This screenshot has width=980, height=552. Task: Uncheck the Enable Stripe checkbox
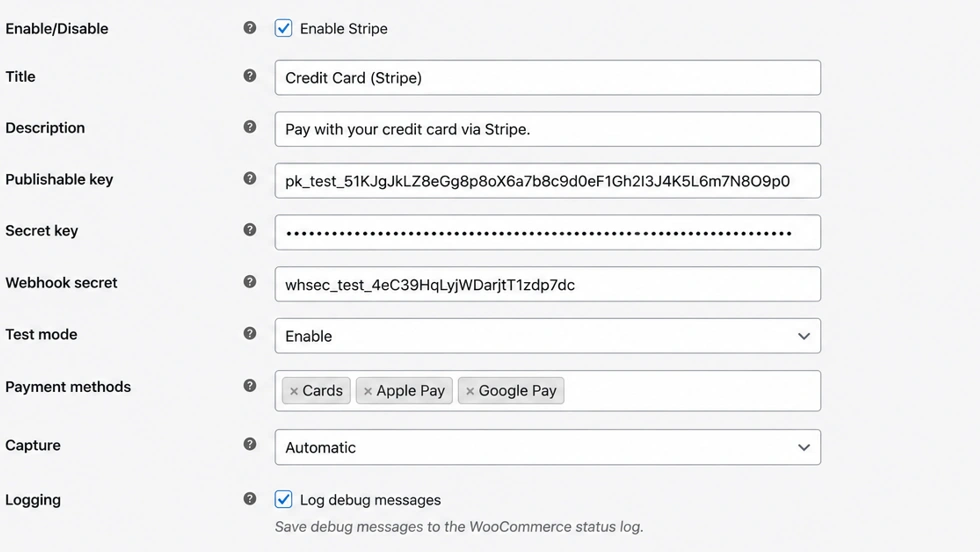pyautogui.click(x=283, y=28)
